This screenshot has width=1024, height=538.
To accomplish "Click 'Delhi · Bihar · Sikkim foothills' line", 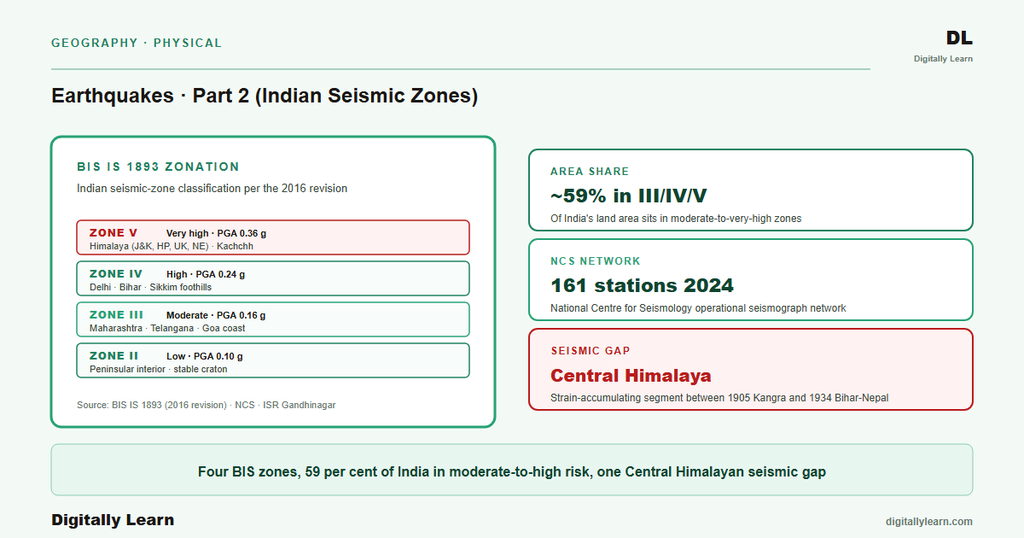I will point(150,287).
